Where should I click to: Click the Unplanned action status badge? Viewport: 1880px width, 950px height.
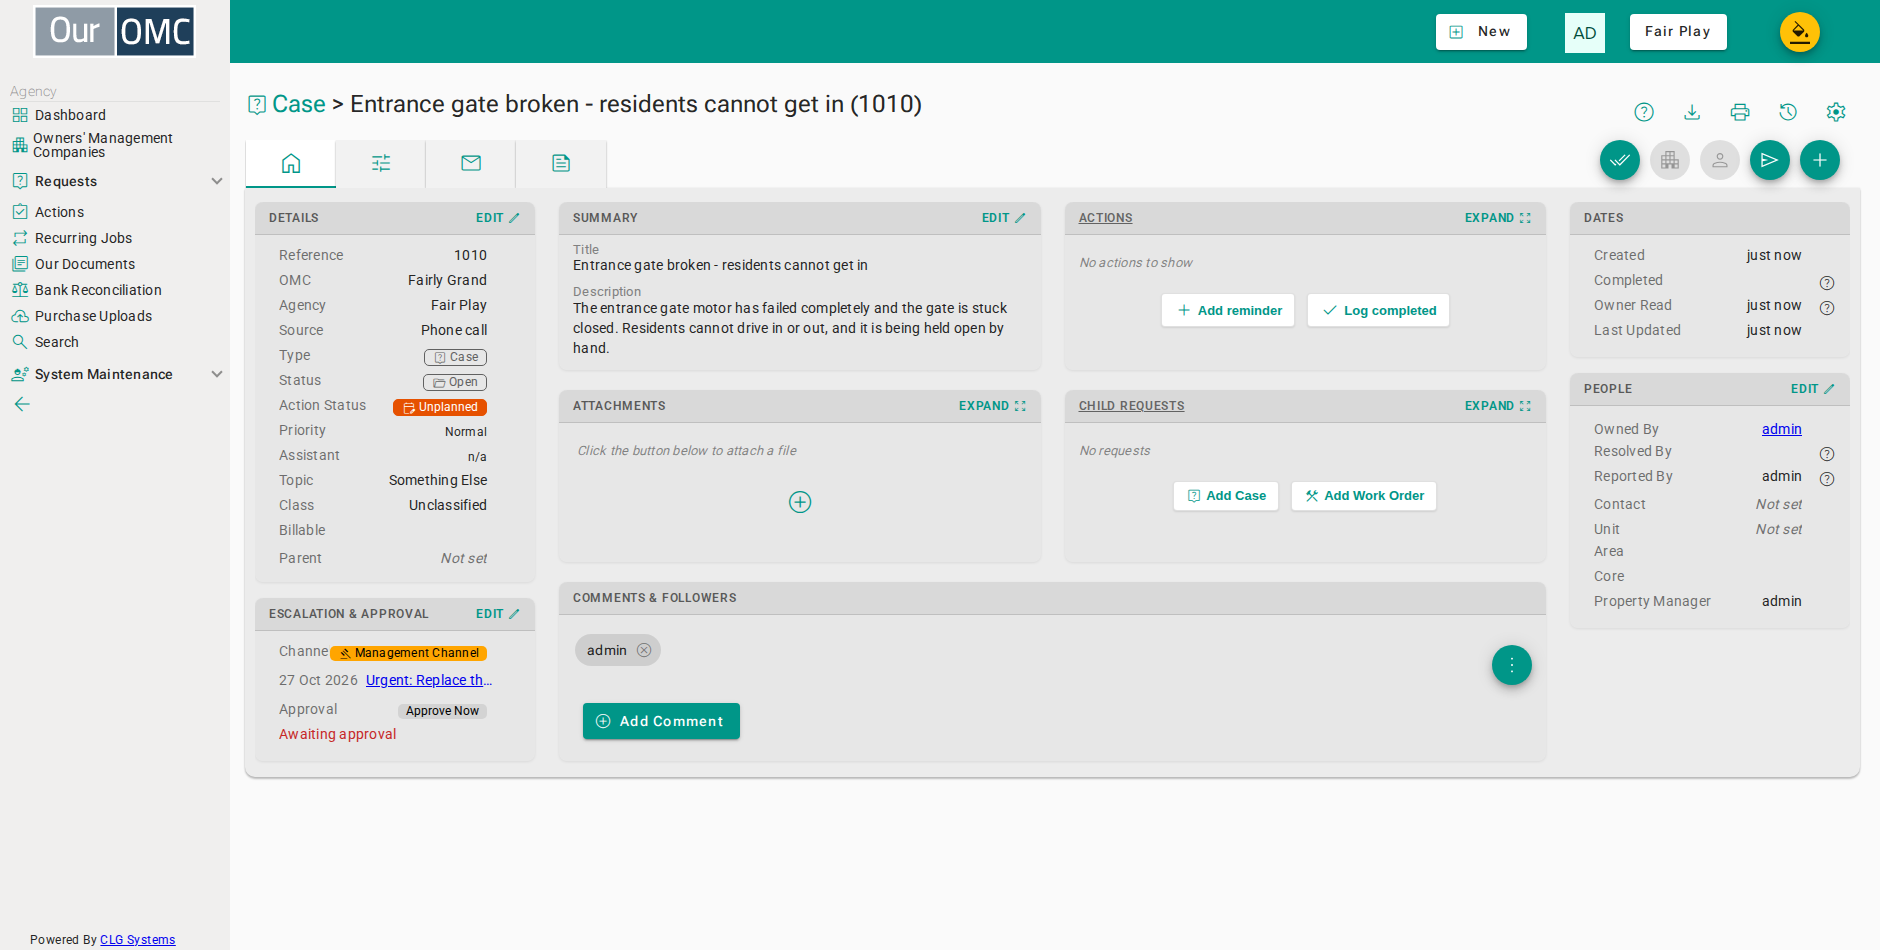point(440,407)
